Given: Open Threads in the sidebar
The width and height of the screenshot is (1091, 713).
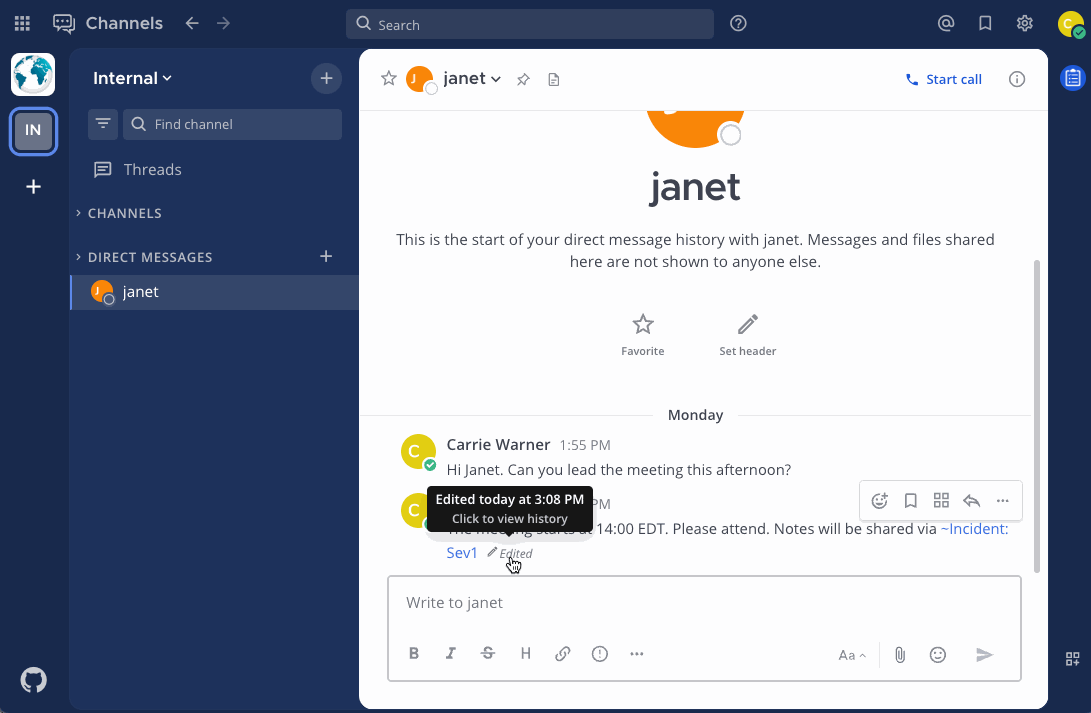Looking at the screenshot, I should (x=152, y=169).
